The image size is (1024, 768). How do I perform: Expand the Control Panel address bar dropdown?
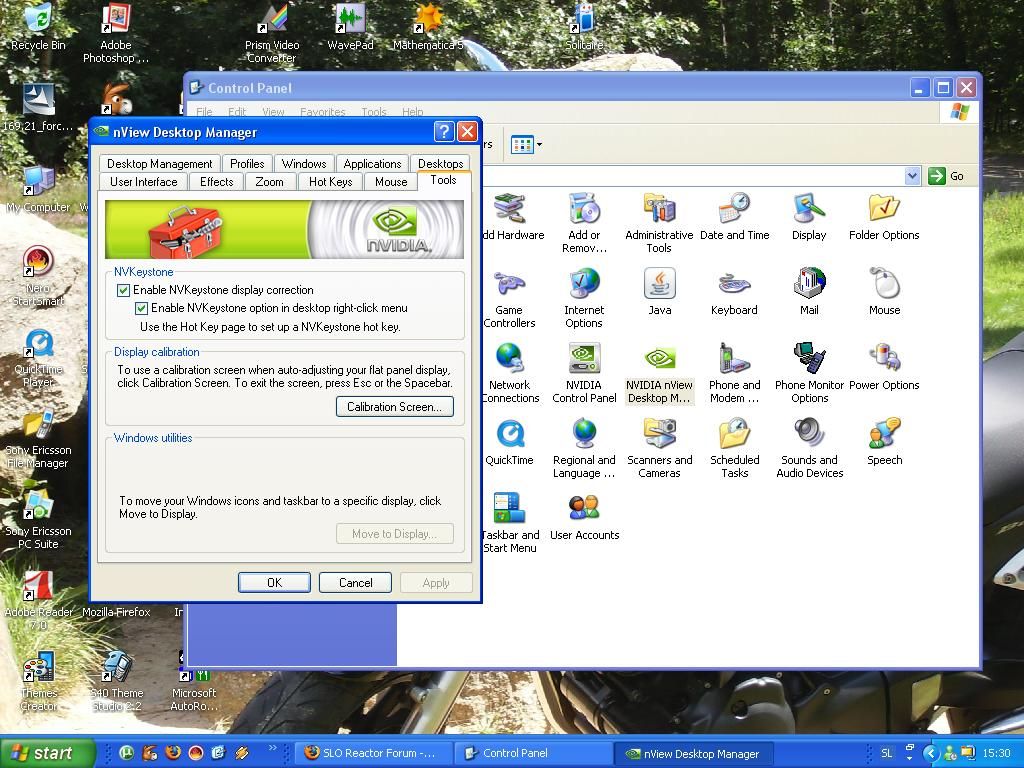click(x=912, y=176)
